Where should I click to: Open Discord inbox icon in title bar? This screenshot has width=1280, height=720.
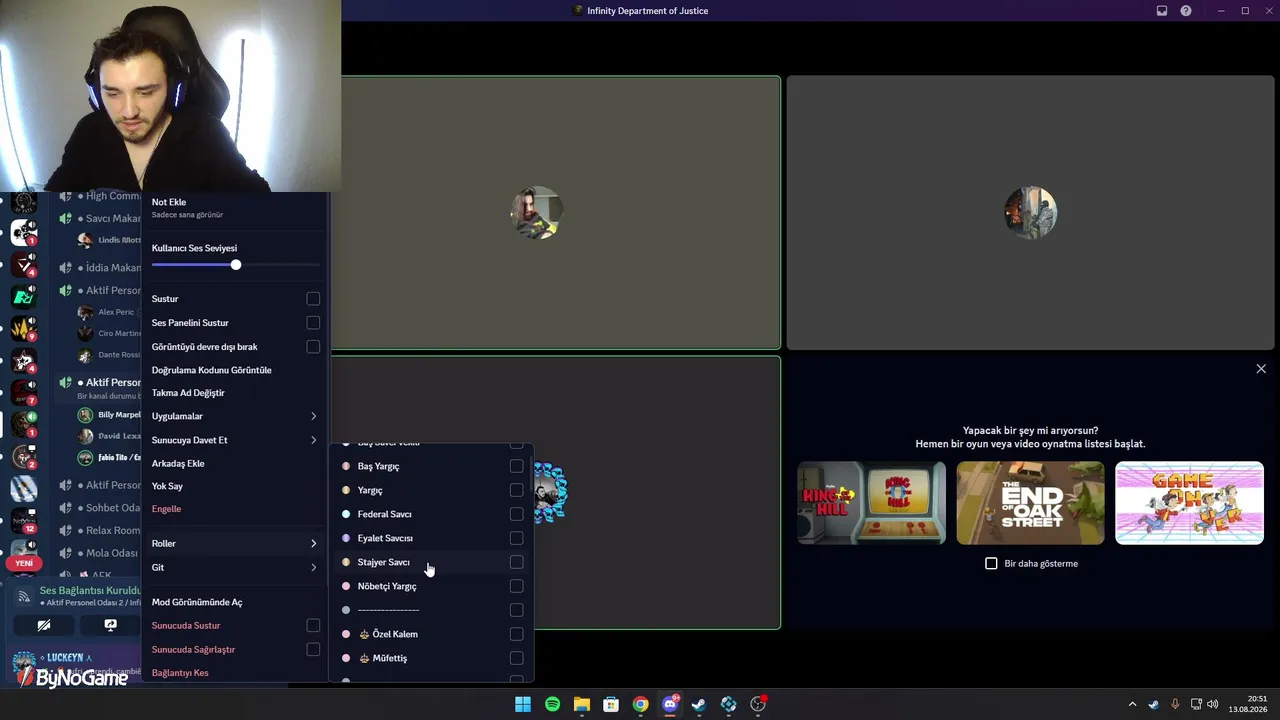[x=1162, y=11]
